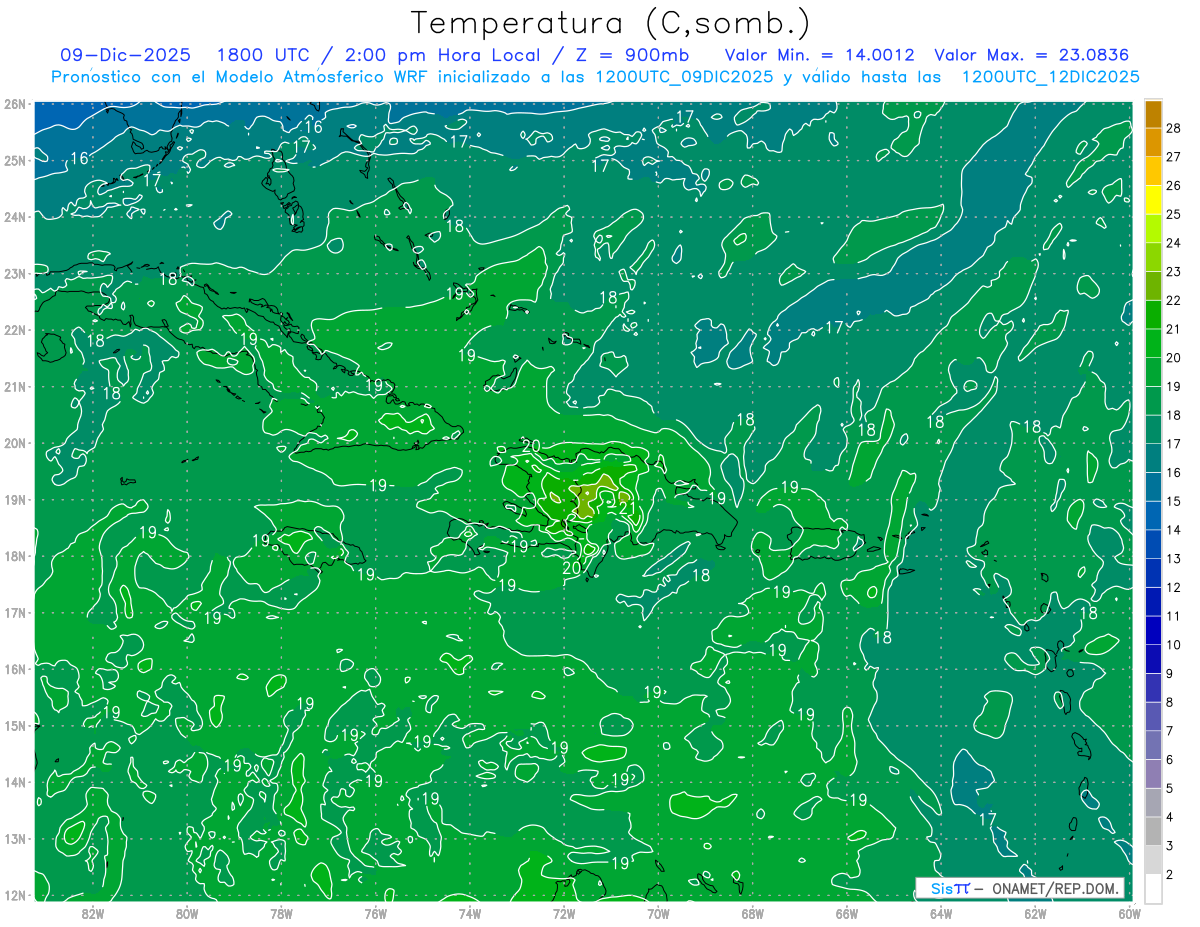The height and width of the screenshot is (927, 1200).
Task: Click latitude axis label '22N'
Action: [x=15, y=329]
